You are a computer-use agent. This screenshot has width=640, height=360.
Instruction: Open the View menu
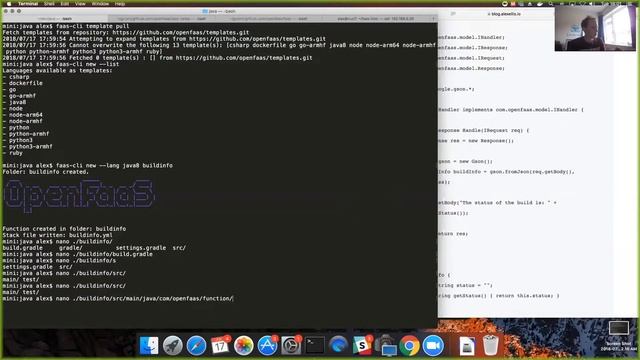click(x=80, y=3)
